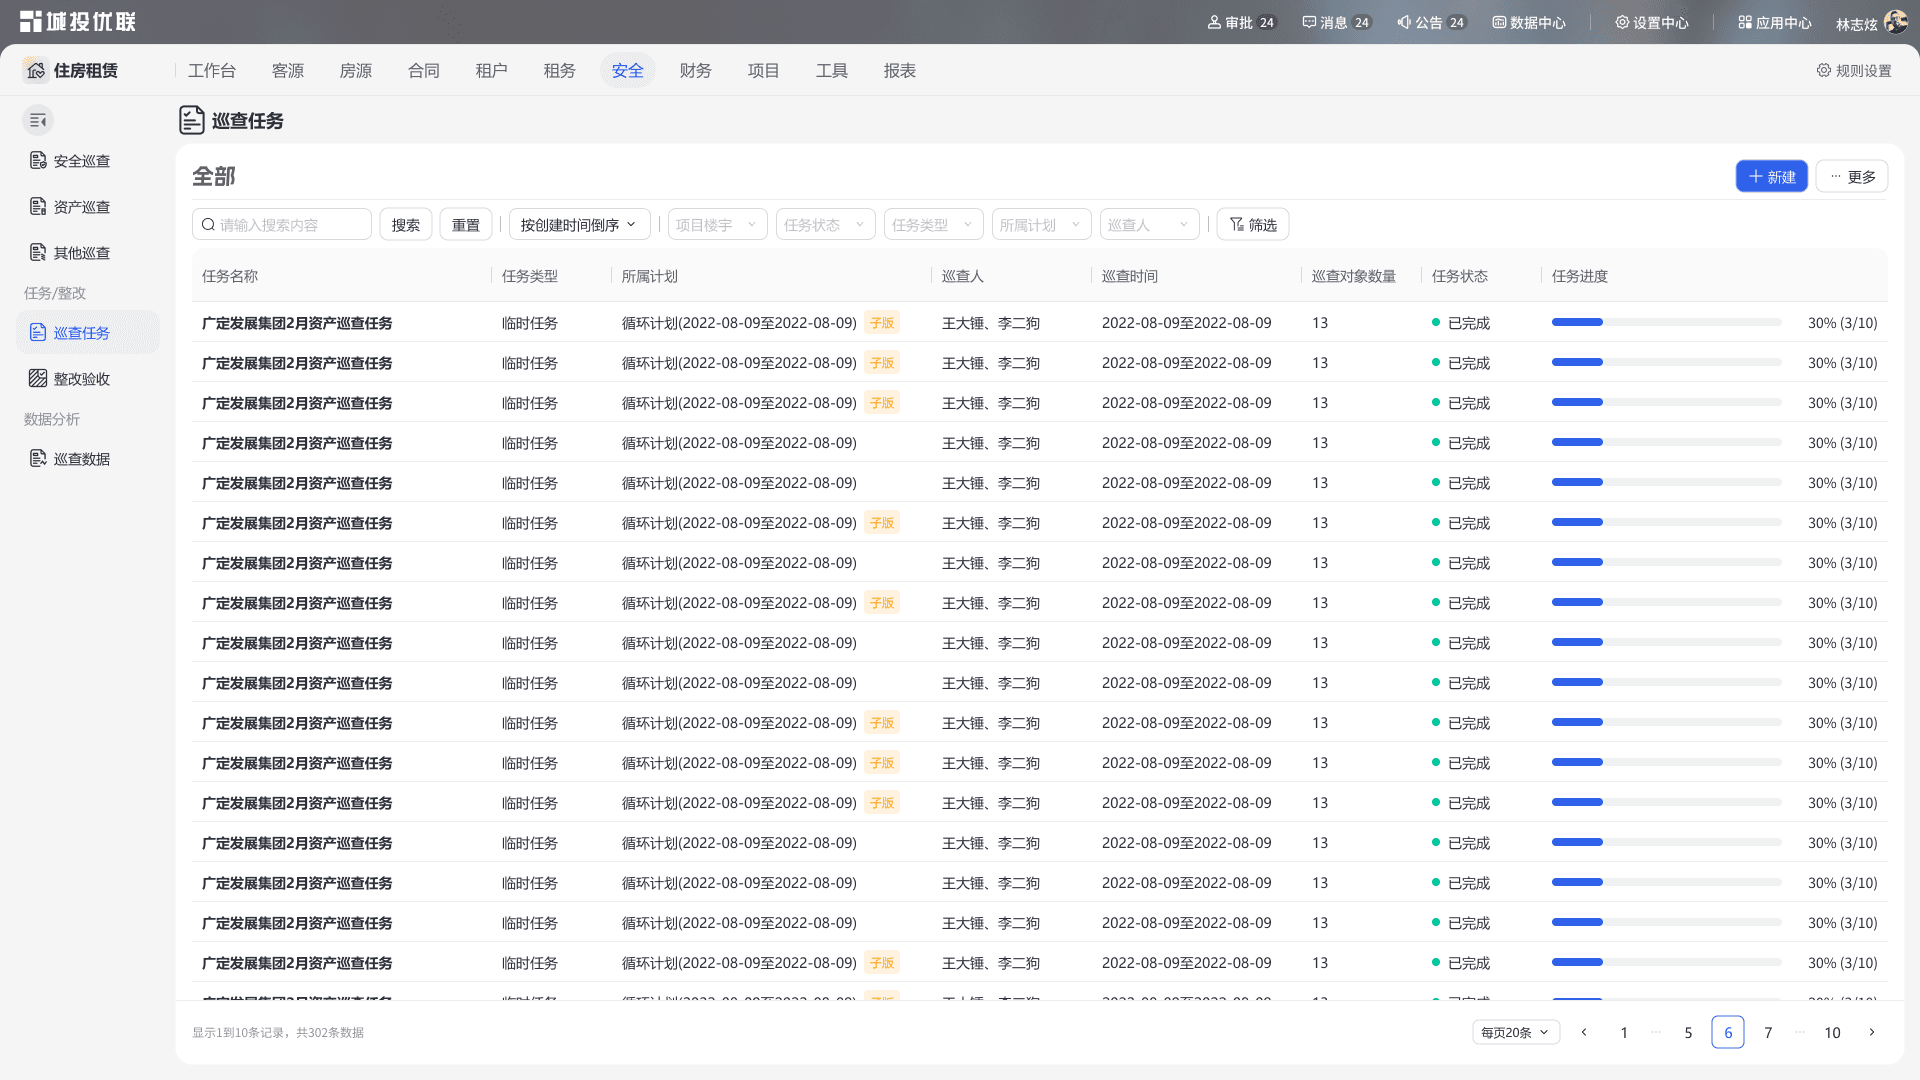This screenshot has height=1080, width=1920.
Task: Go to previous page arrow
Action: click(1584, 1033)
